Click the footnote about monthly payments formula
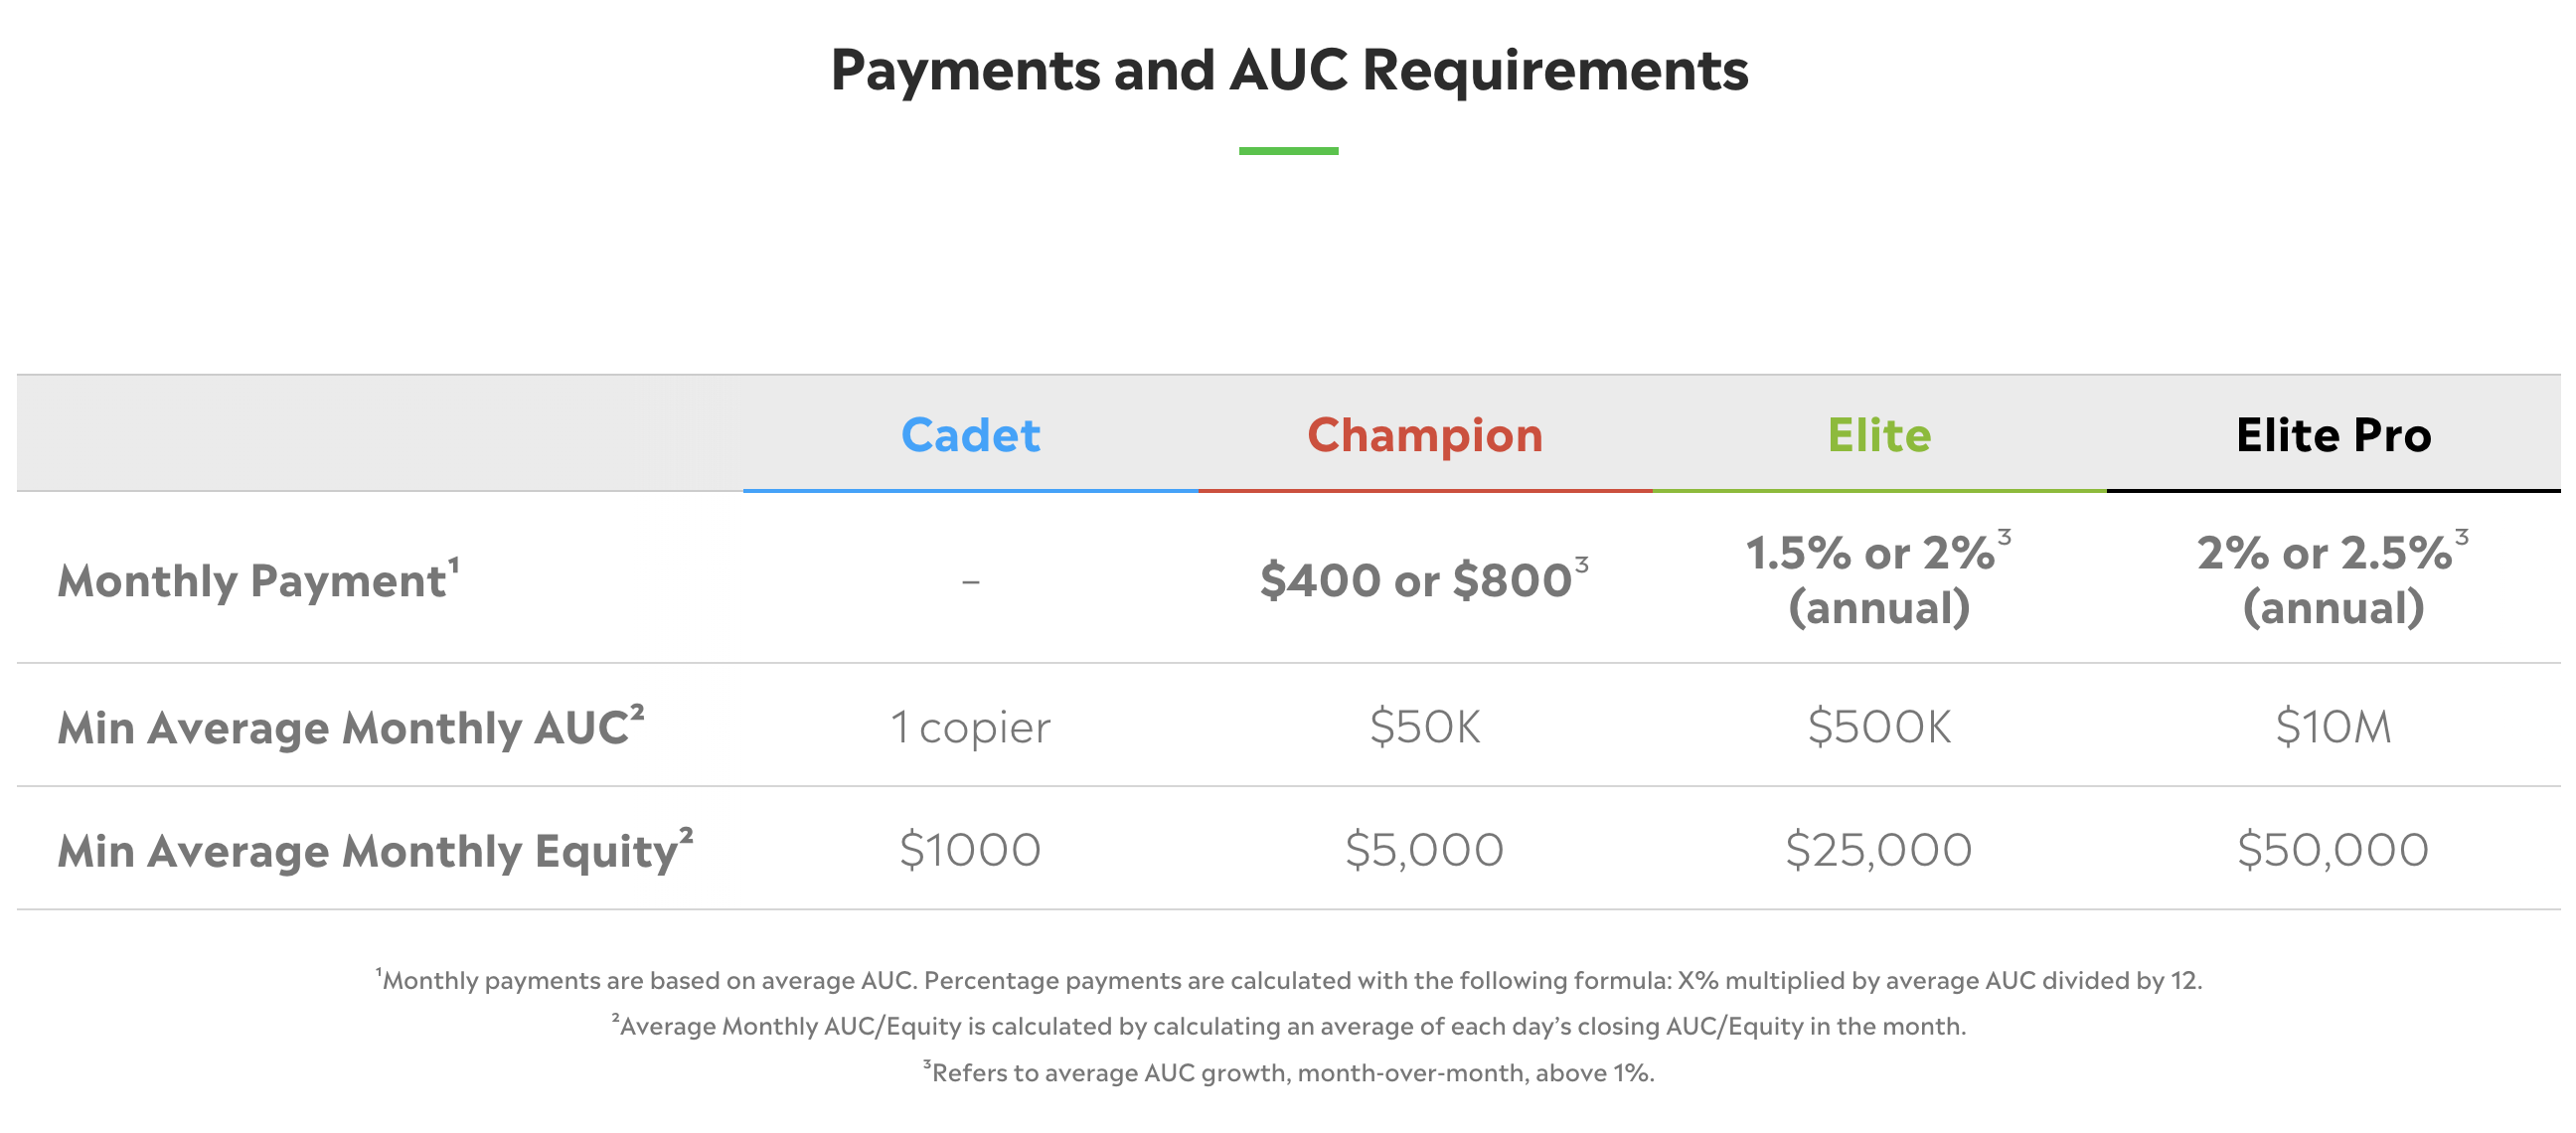The width and height of the screenshot is (2576, 1133). [x=1289, y=980]
